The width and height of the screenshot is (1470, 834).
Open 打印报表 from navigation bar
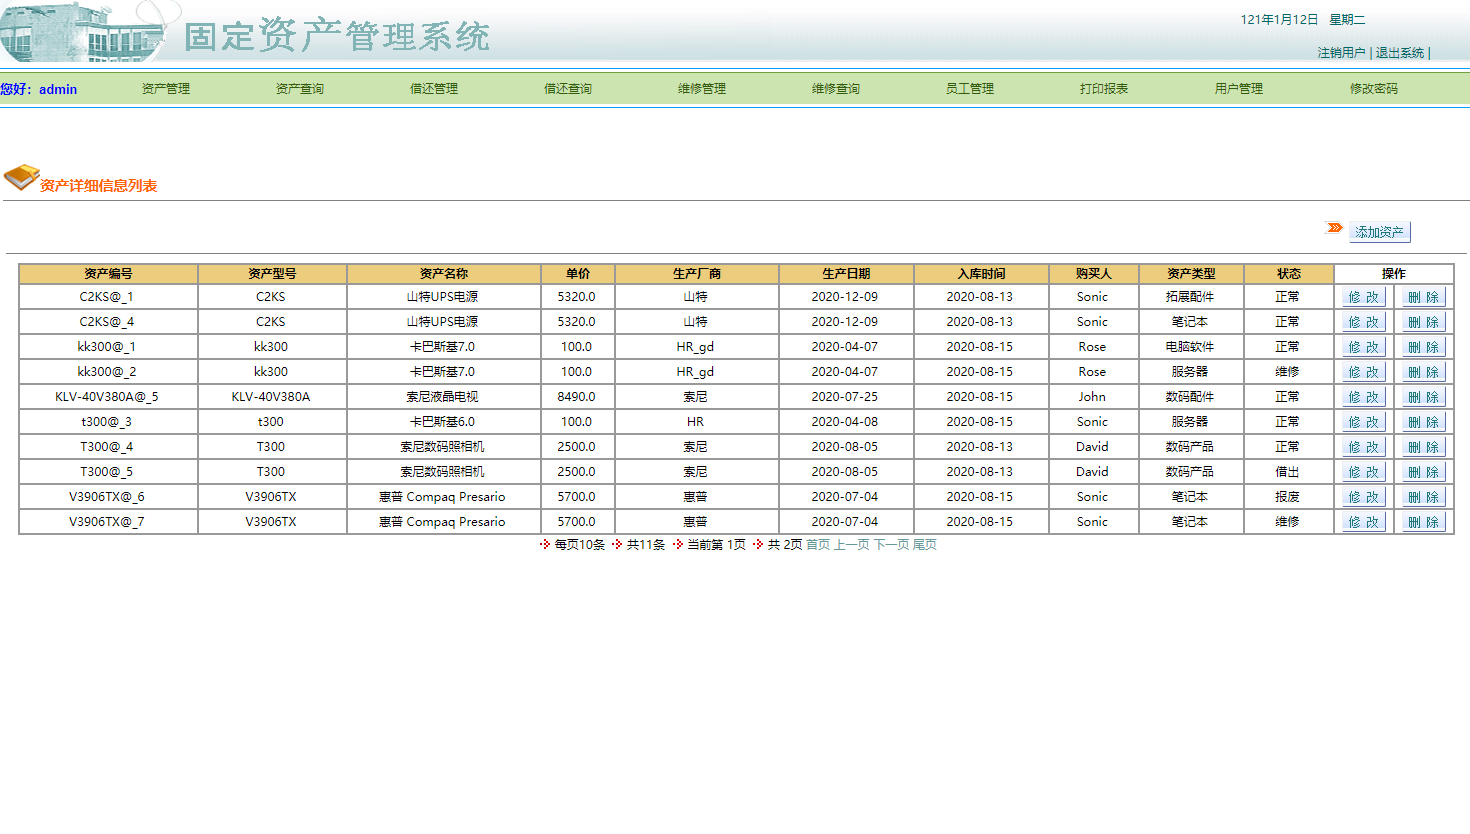pyautogui.click(x=1103, y=88)
